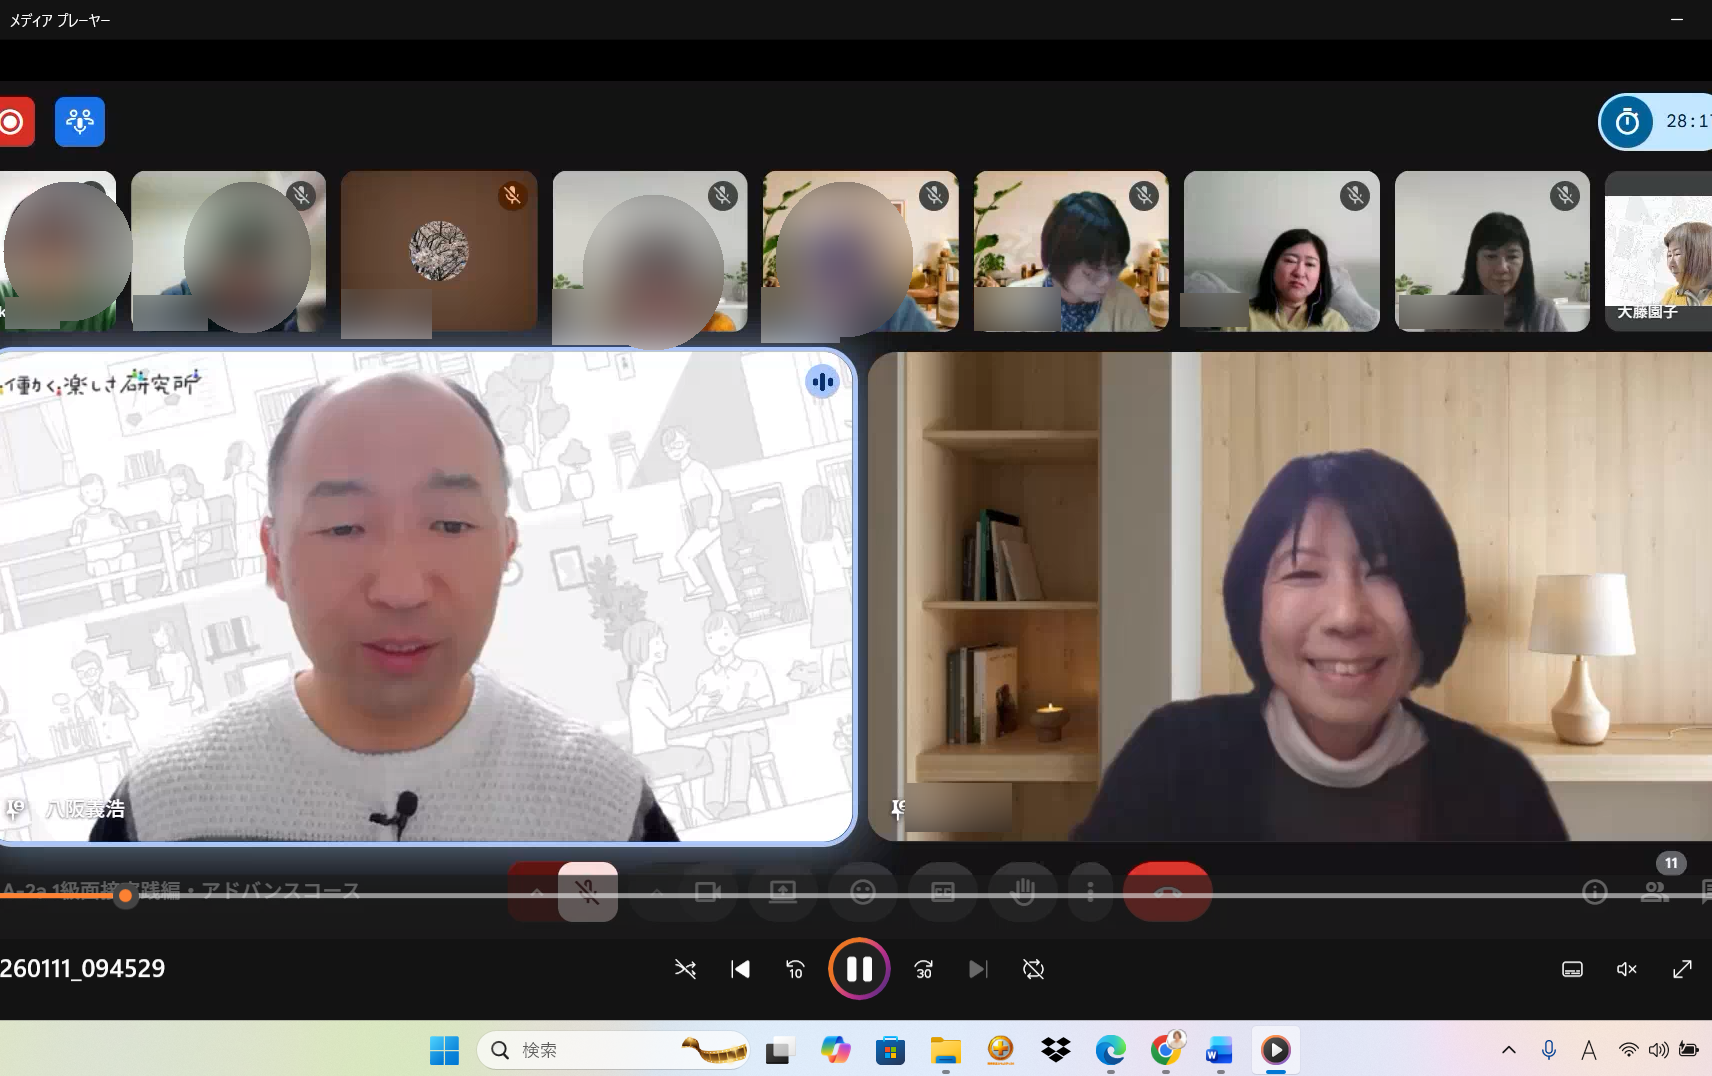Click the meeting timer stopwatch icon
The image size is (1712, 1076).
click(x=1627, y=122)
